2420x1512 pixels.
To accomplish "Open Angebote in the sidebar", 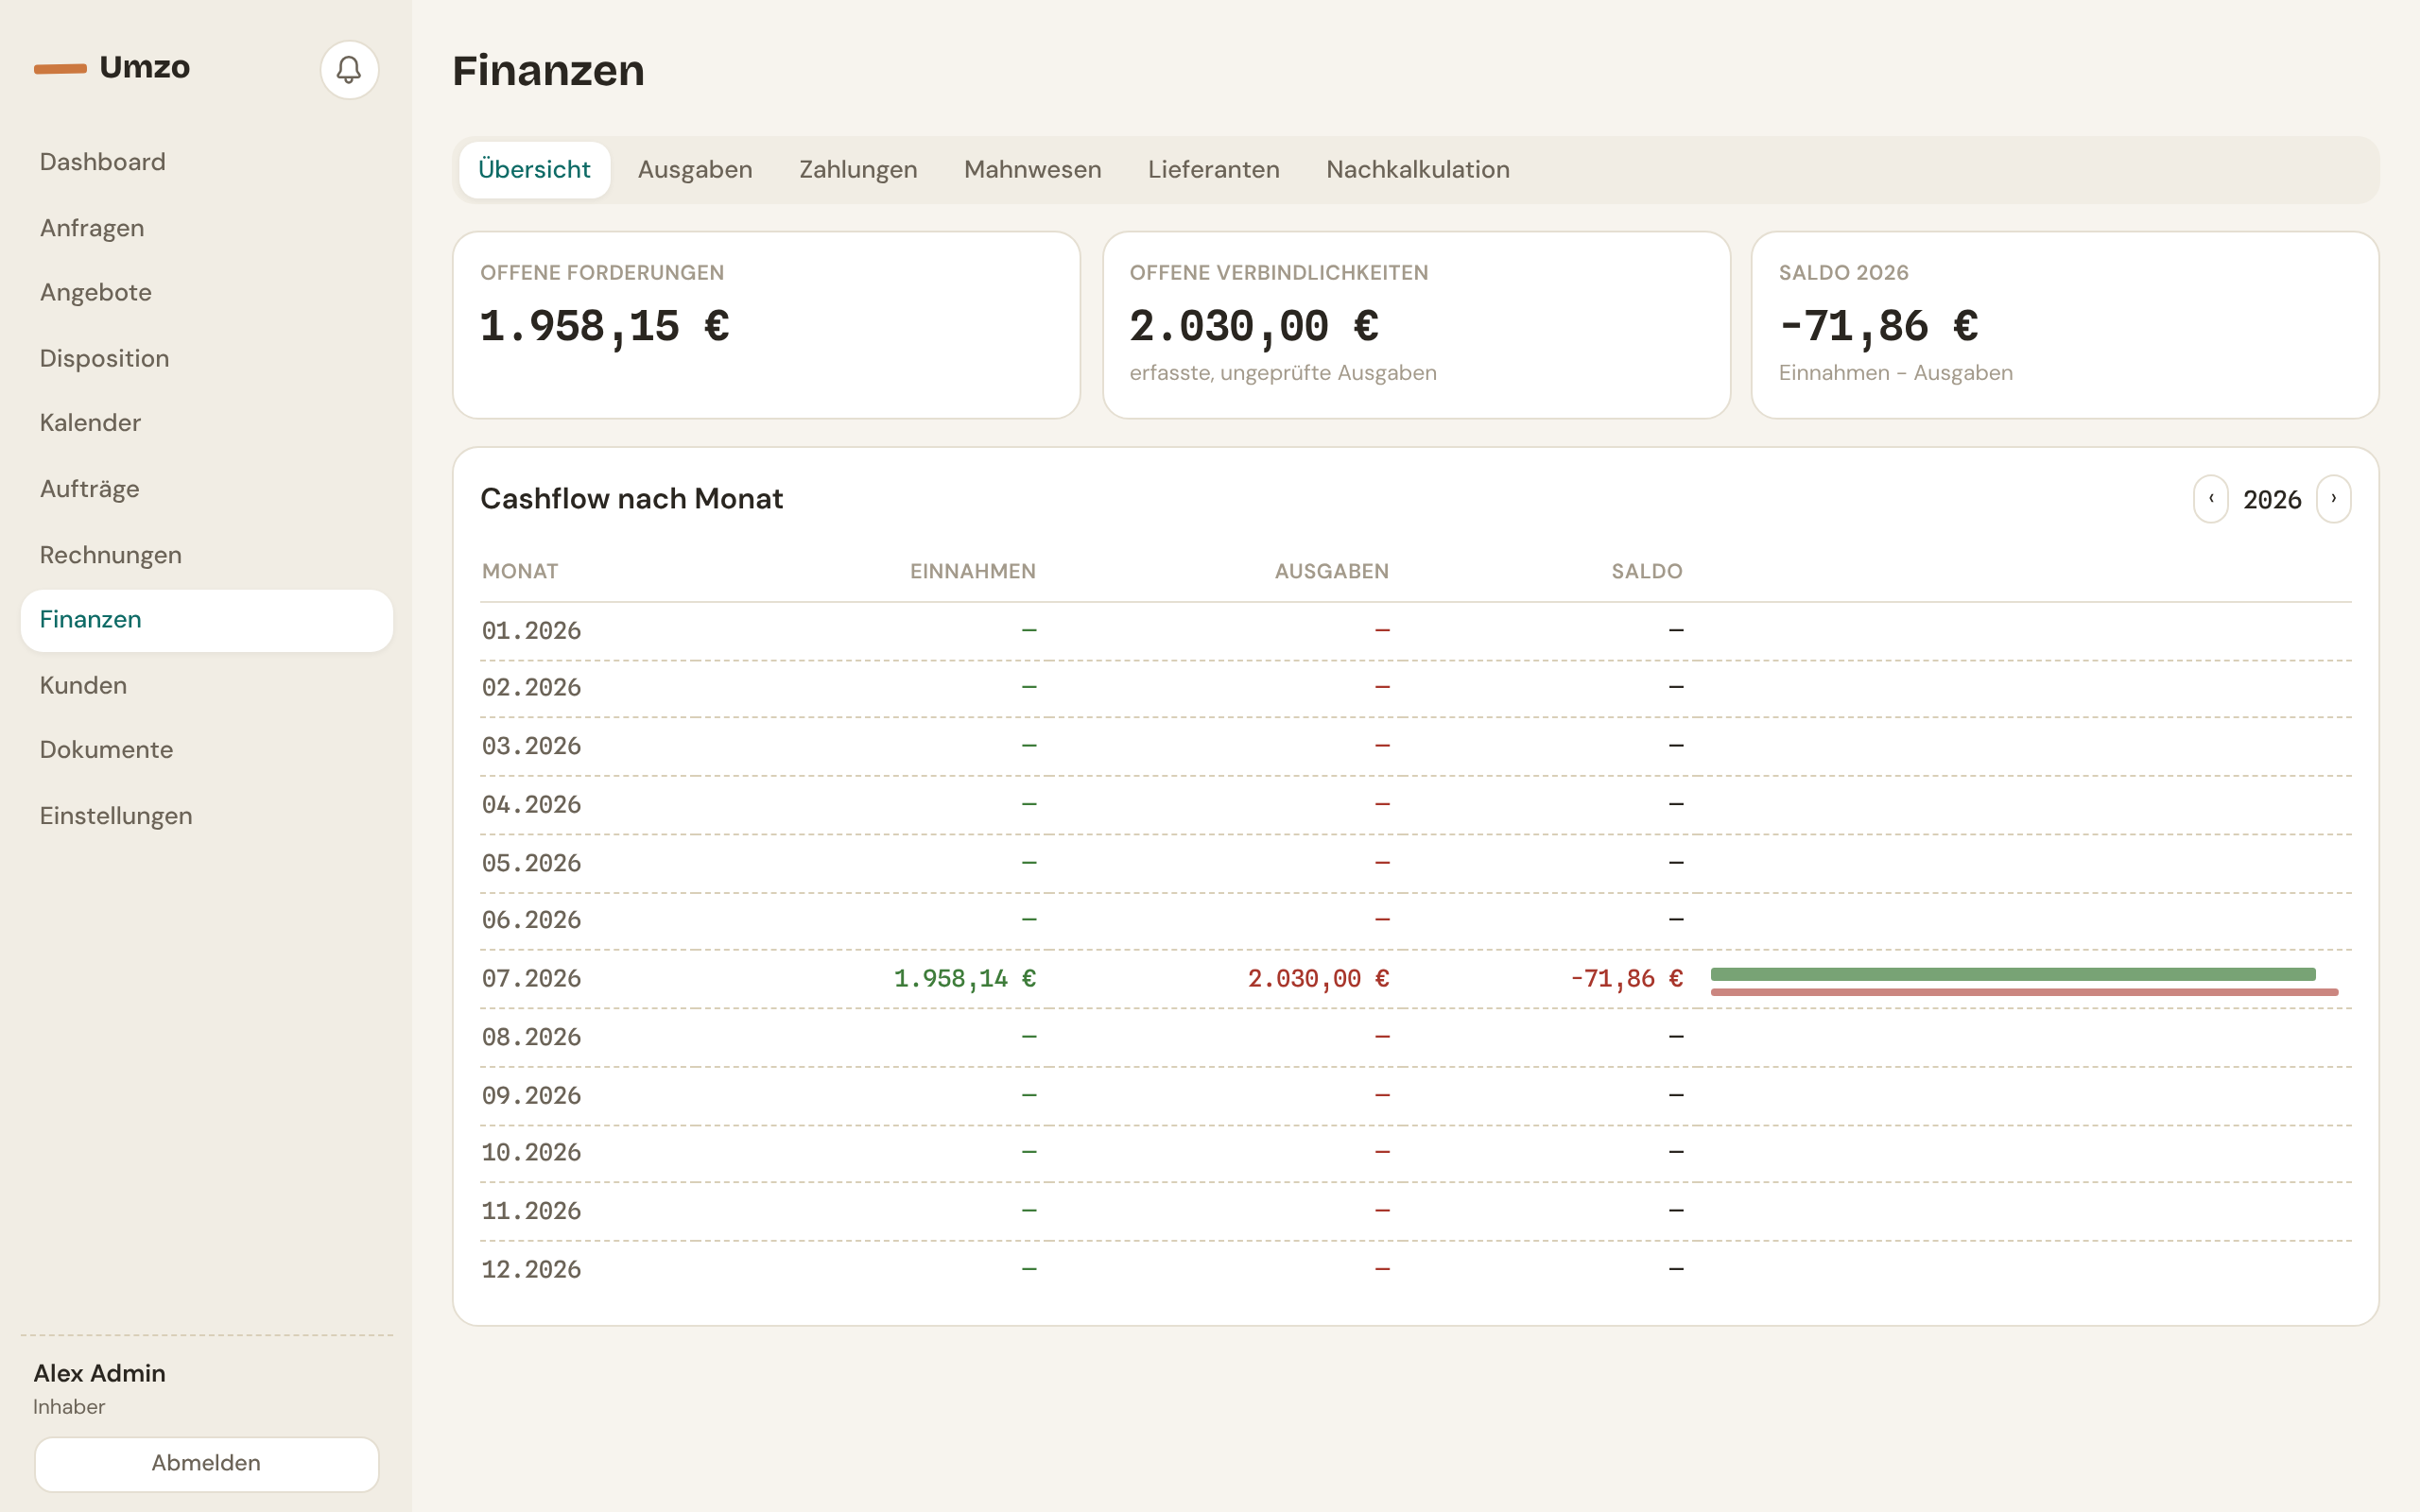I will coord(207,292).
